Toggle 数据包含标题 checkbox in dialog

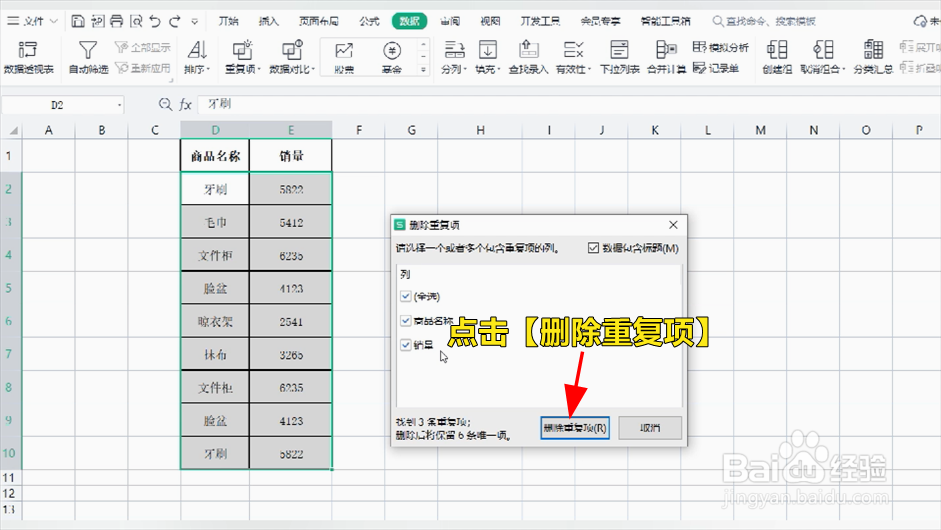594,248
